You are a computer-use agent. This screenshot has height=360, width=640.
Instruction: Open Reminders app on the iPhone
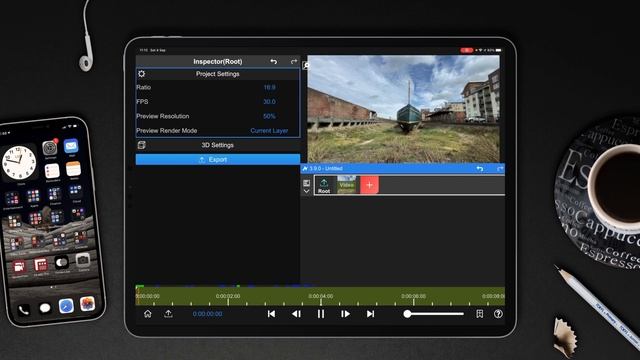52,171
